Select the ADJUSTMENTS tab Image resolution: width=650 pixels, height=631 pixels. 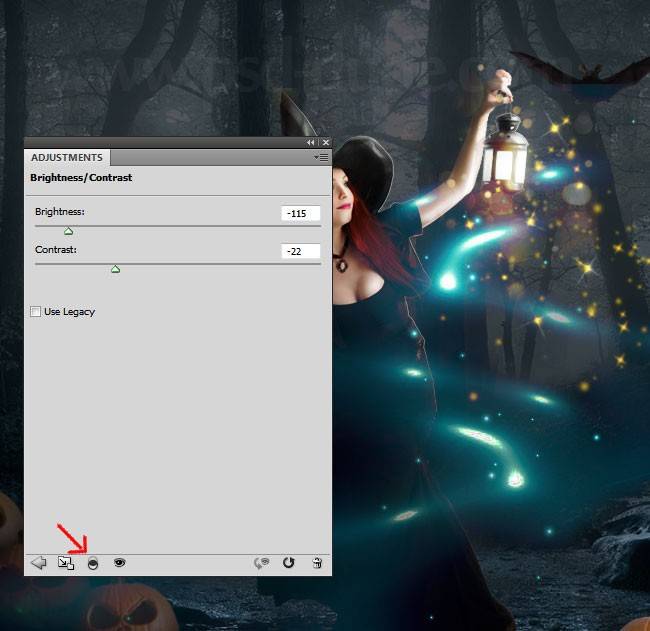[67, 158]
